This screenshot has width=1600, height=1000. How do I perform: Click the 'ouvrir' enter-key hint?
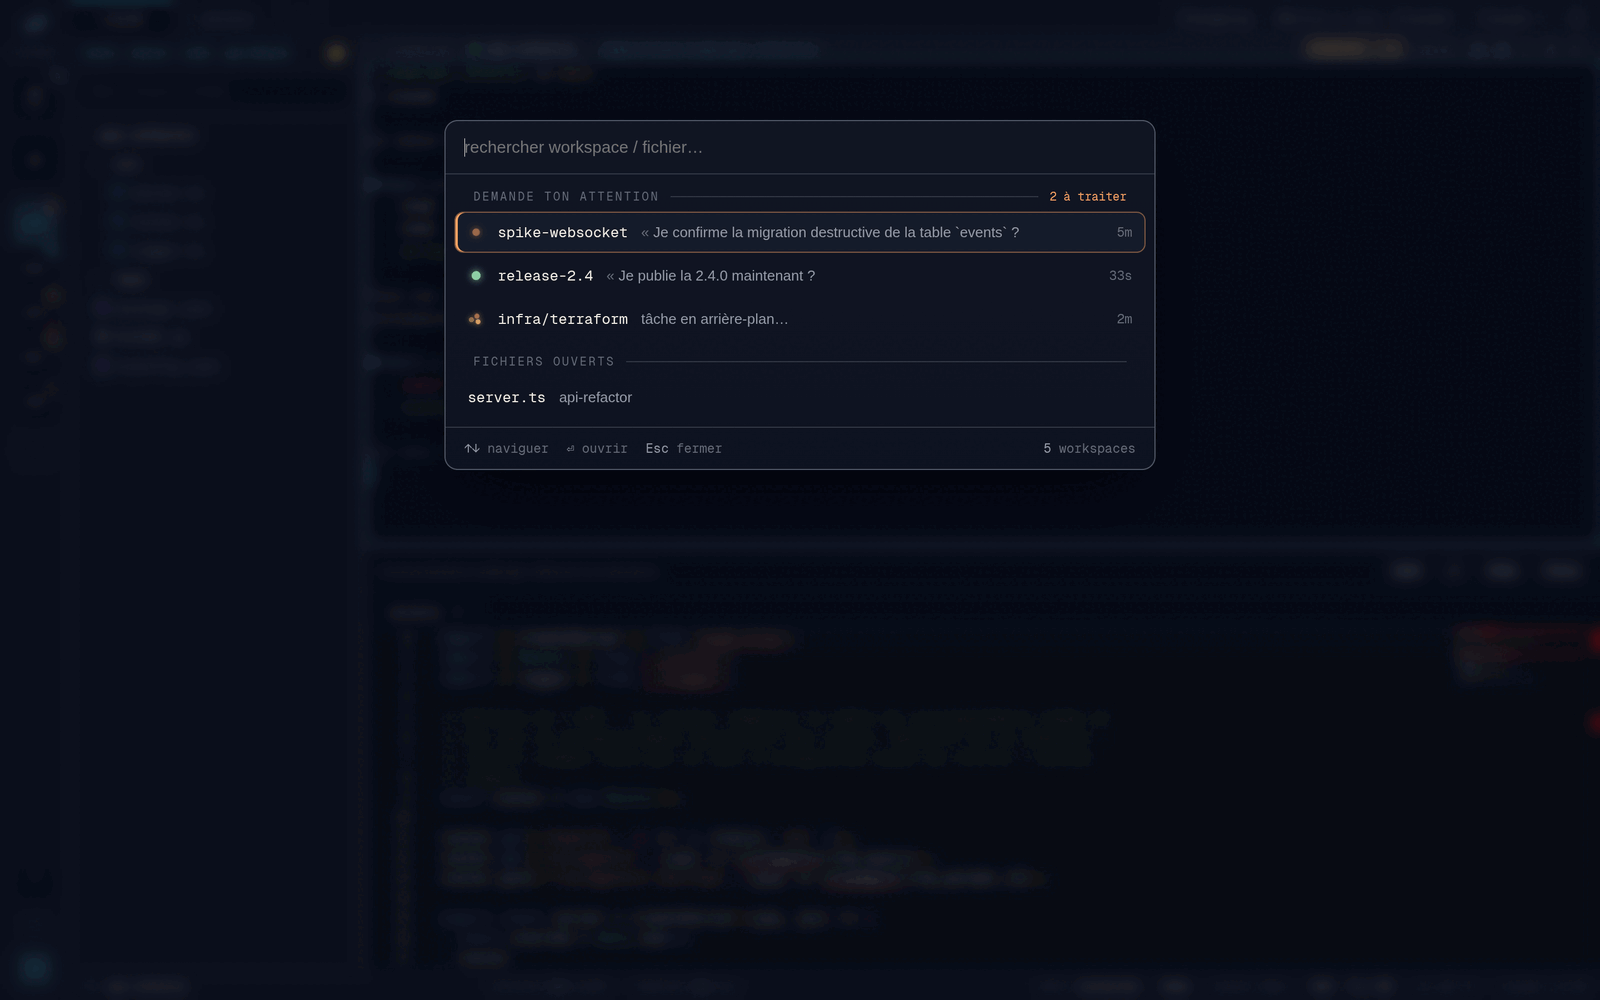(597, 449)
